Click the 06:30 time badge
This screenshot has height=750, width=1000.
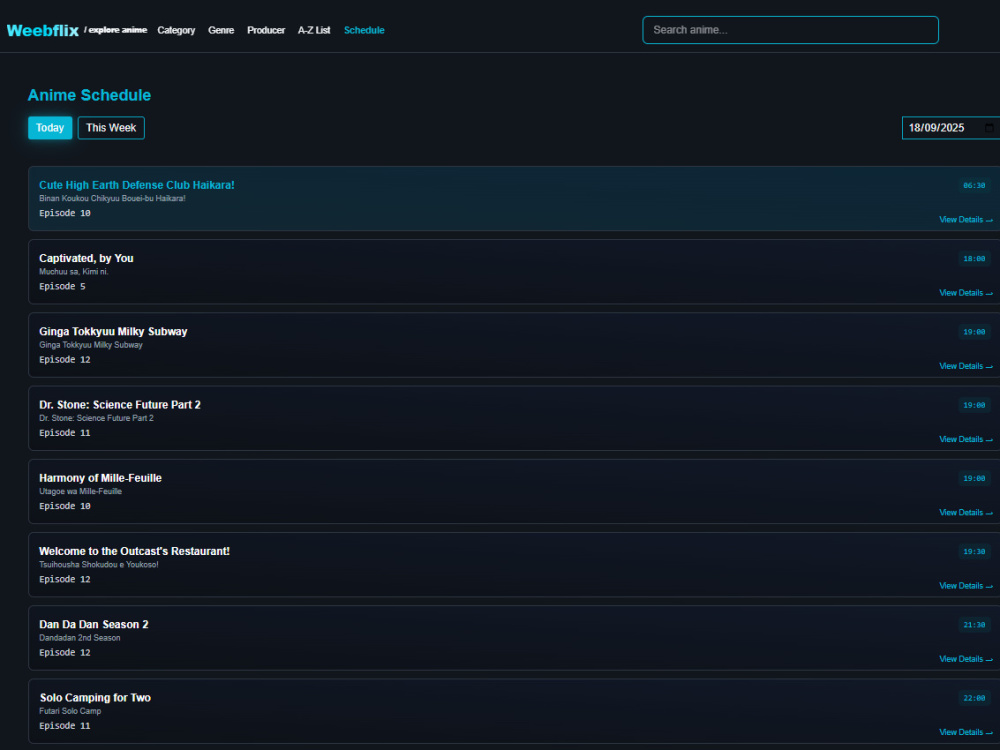coord(974,186)
